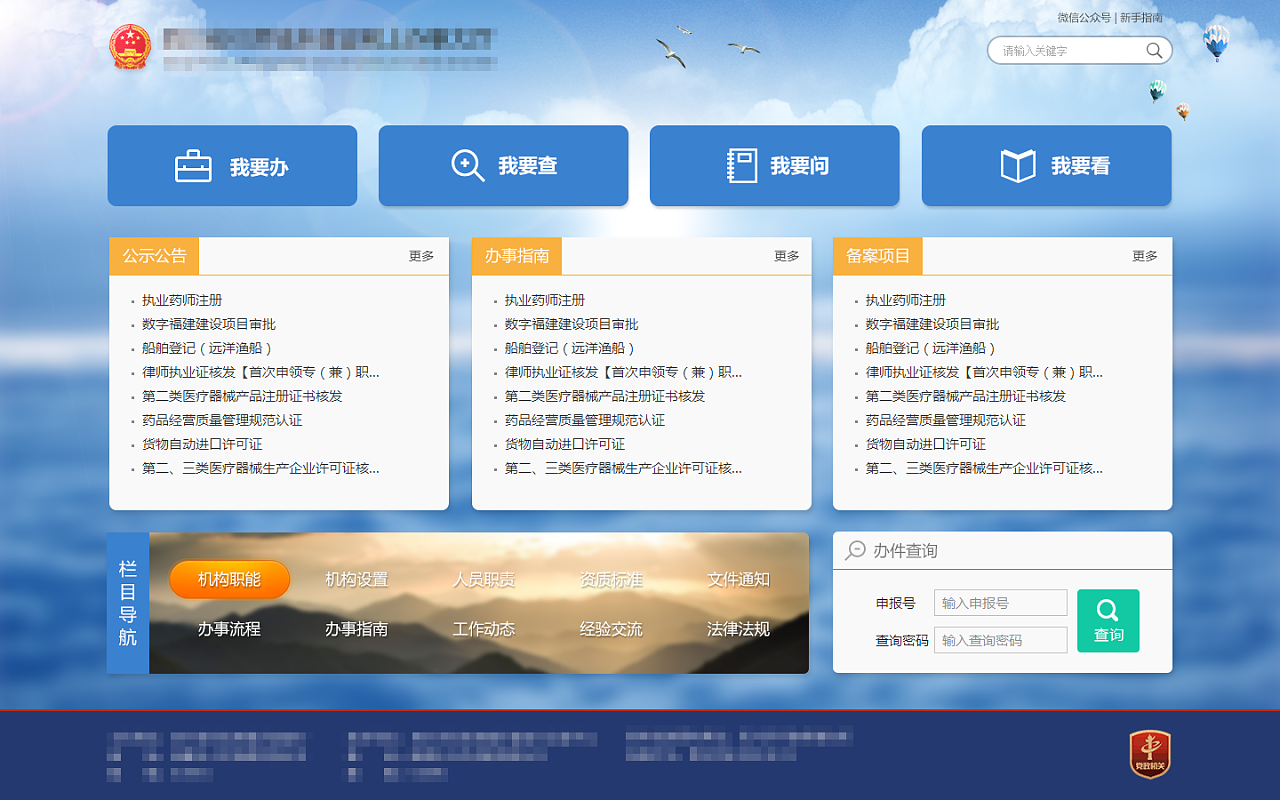Select the 公示公告 tab
The image size is (1280, 800).
(154, 256)
